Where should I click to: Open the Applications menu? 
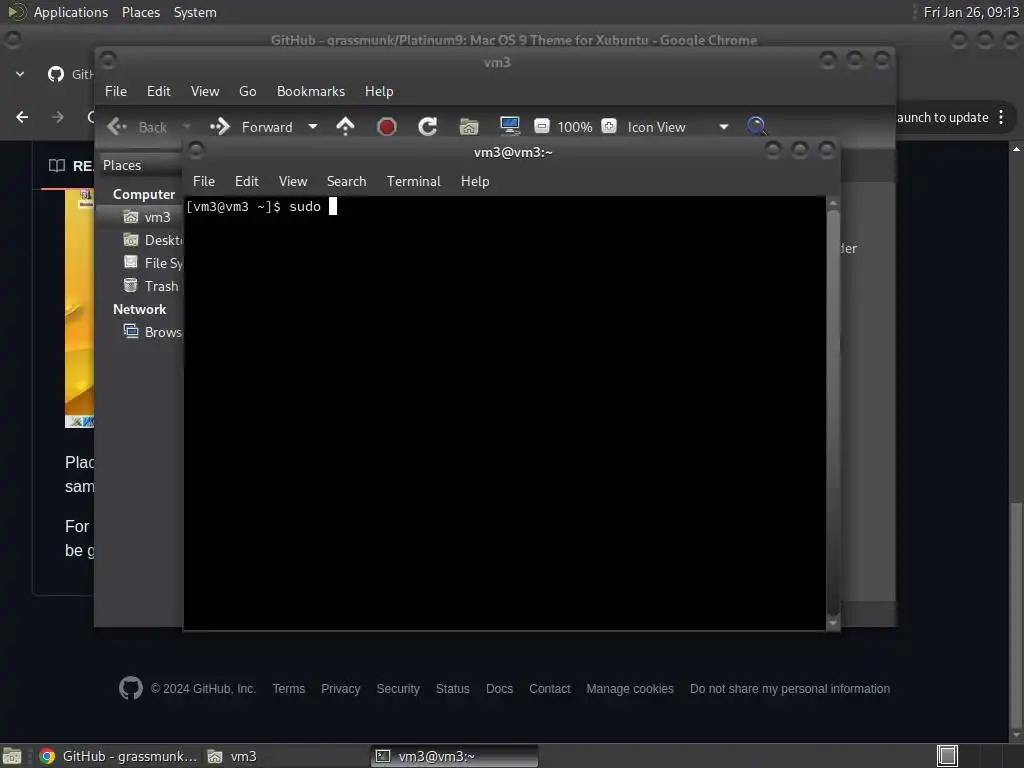pyautogui.click(x=71, y=12)
